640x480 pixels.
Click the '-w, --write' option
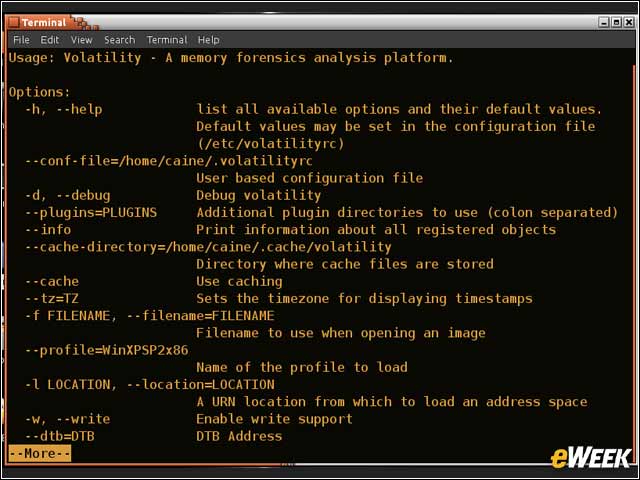pyautogui.click(x=67, y=419)
